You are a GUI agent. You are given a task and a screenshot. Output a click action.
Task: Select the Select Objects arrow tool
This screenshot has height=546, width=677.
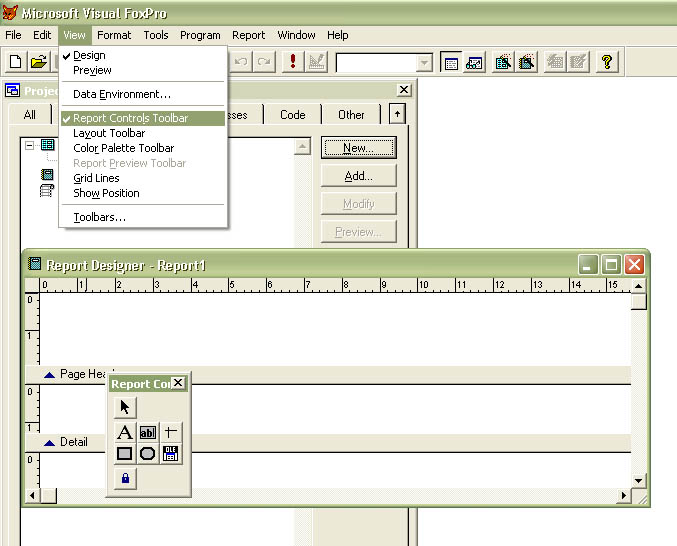pyautogui.click(x=125, y=407)
